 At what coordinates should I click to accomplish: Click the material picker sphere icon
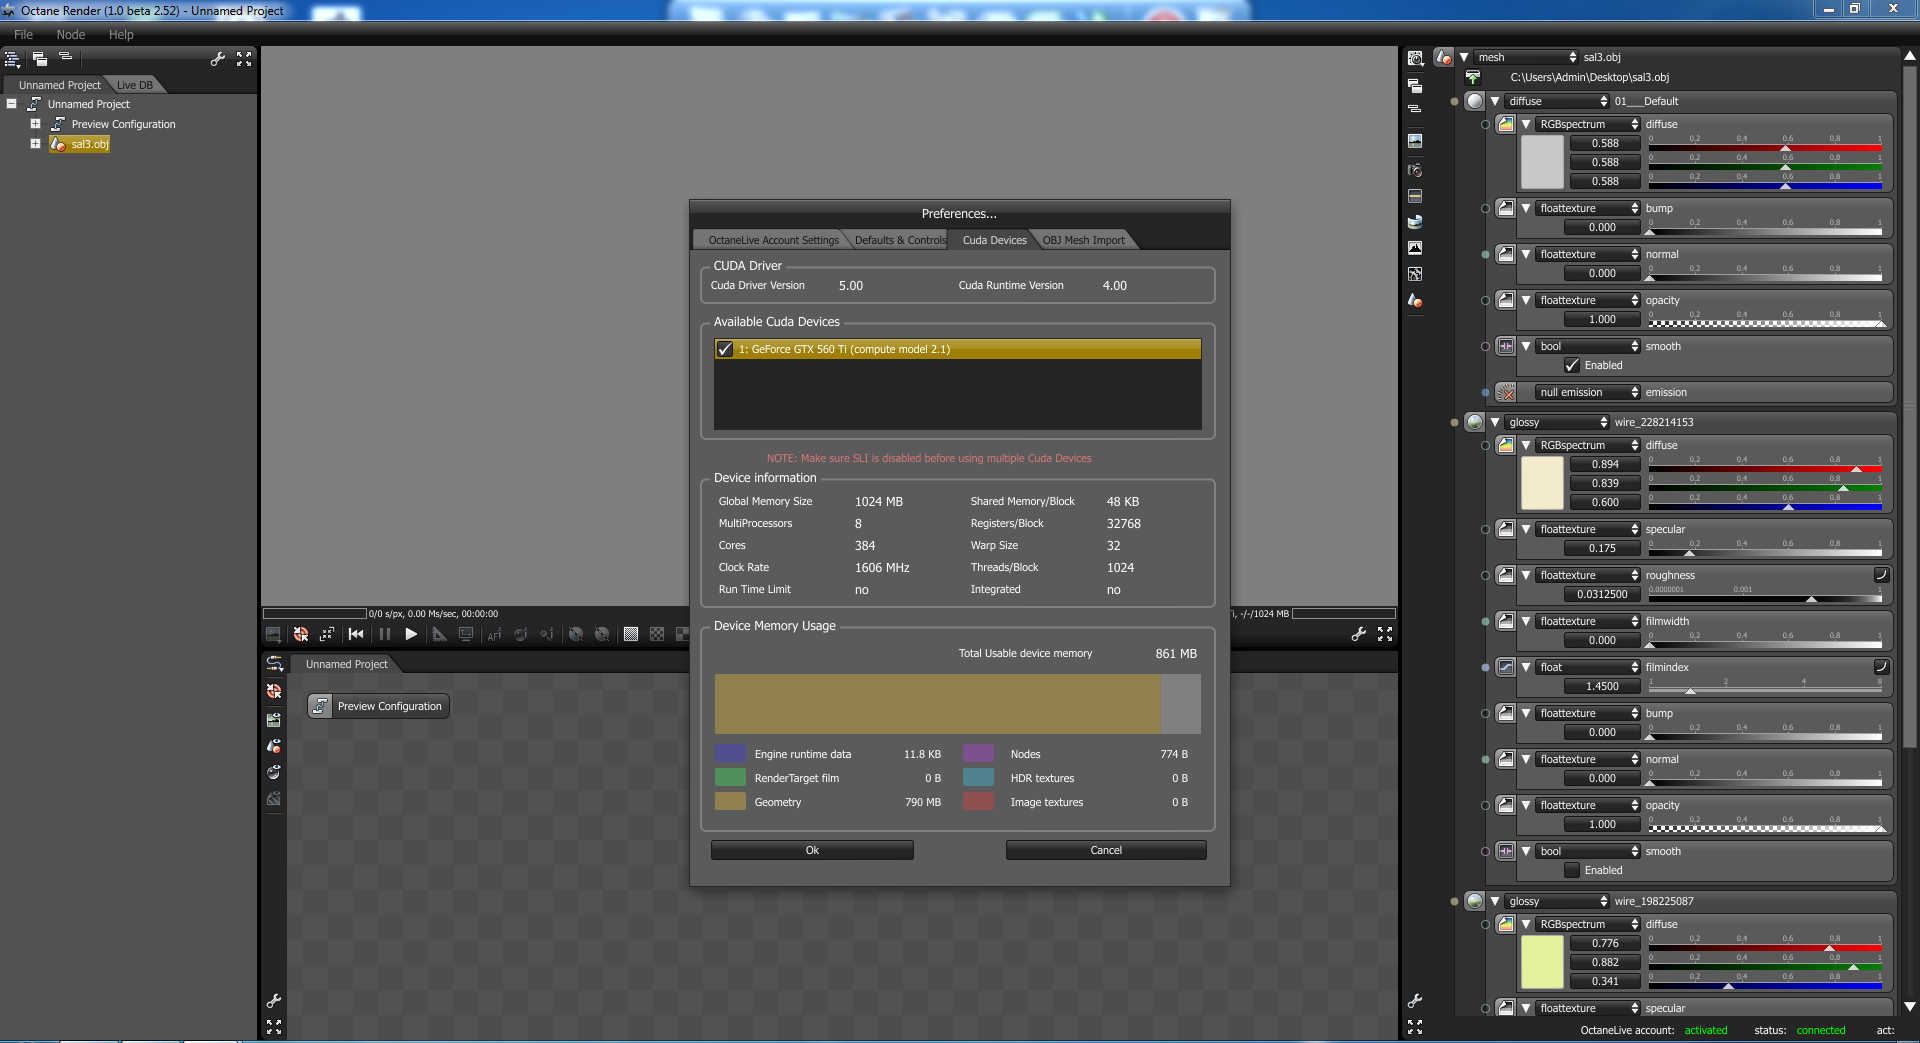520,634
